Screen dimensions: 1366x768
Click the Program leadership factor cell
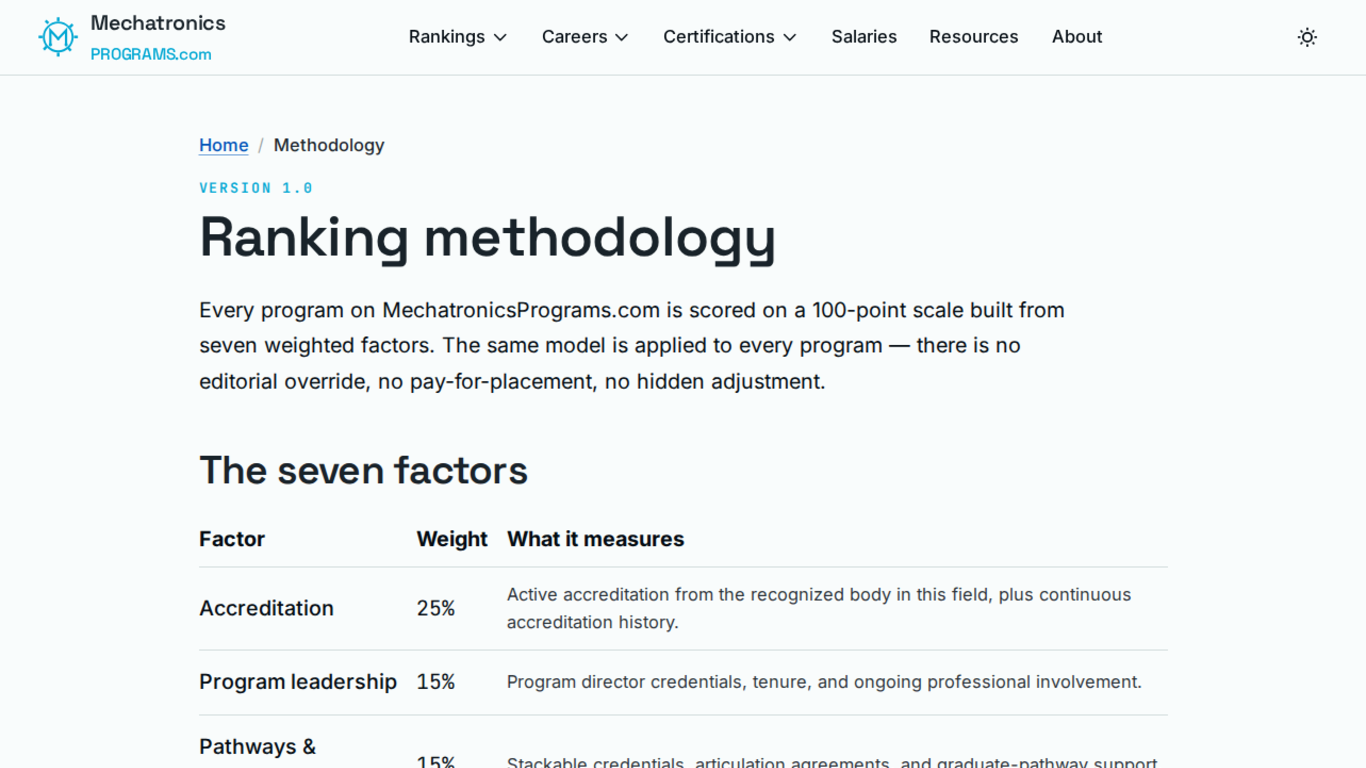[298, 682]
